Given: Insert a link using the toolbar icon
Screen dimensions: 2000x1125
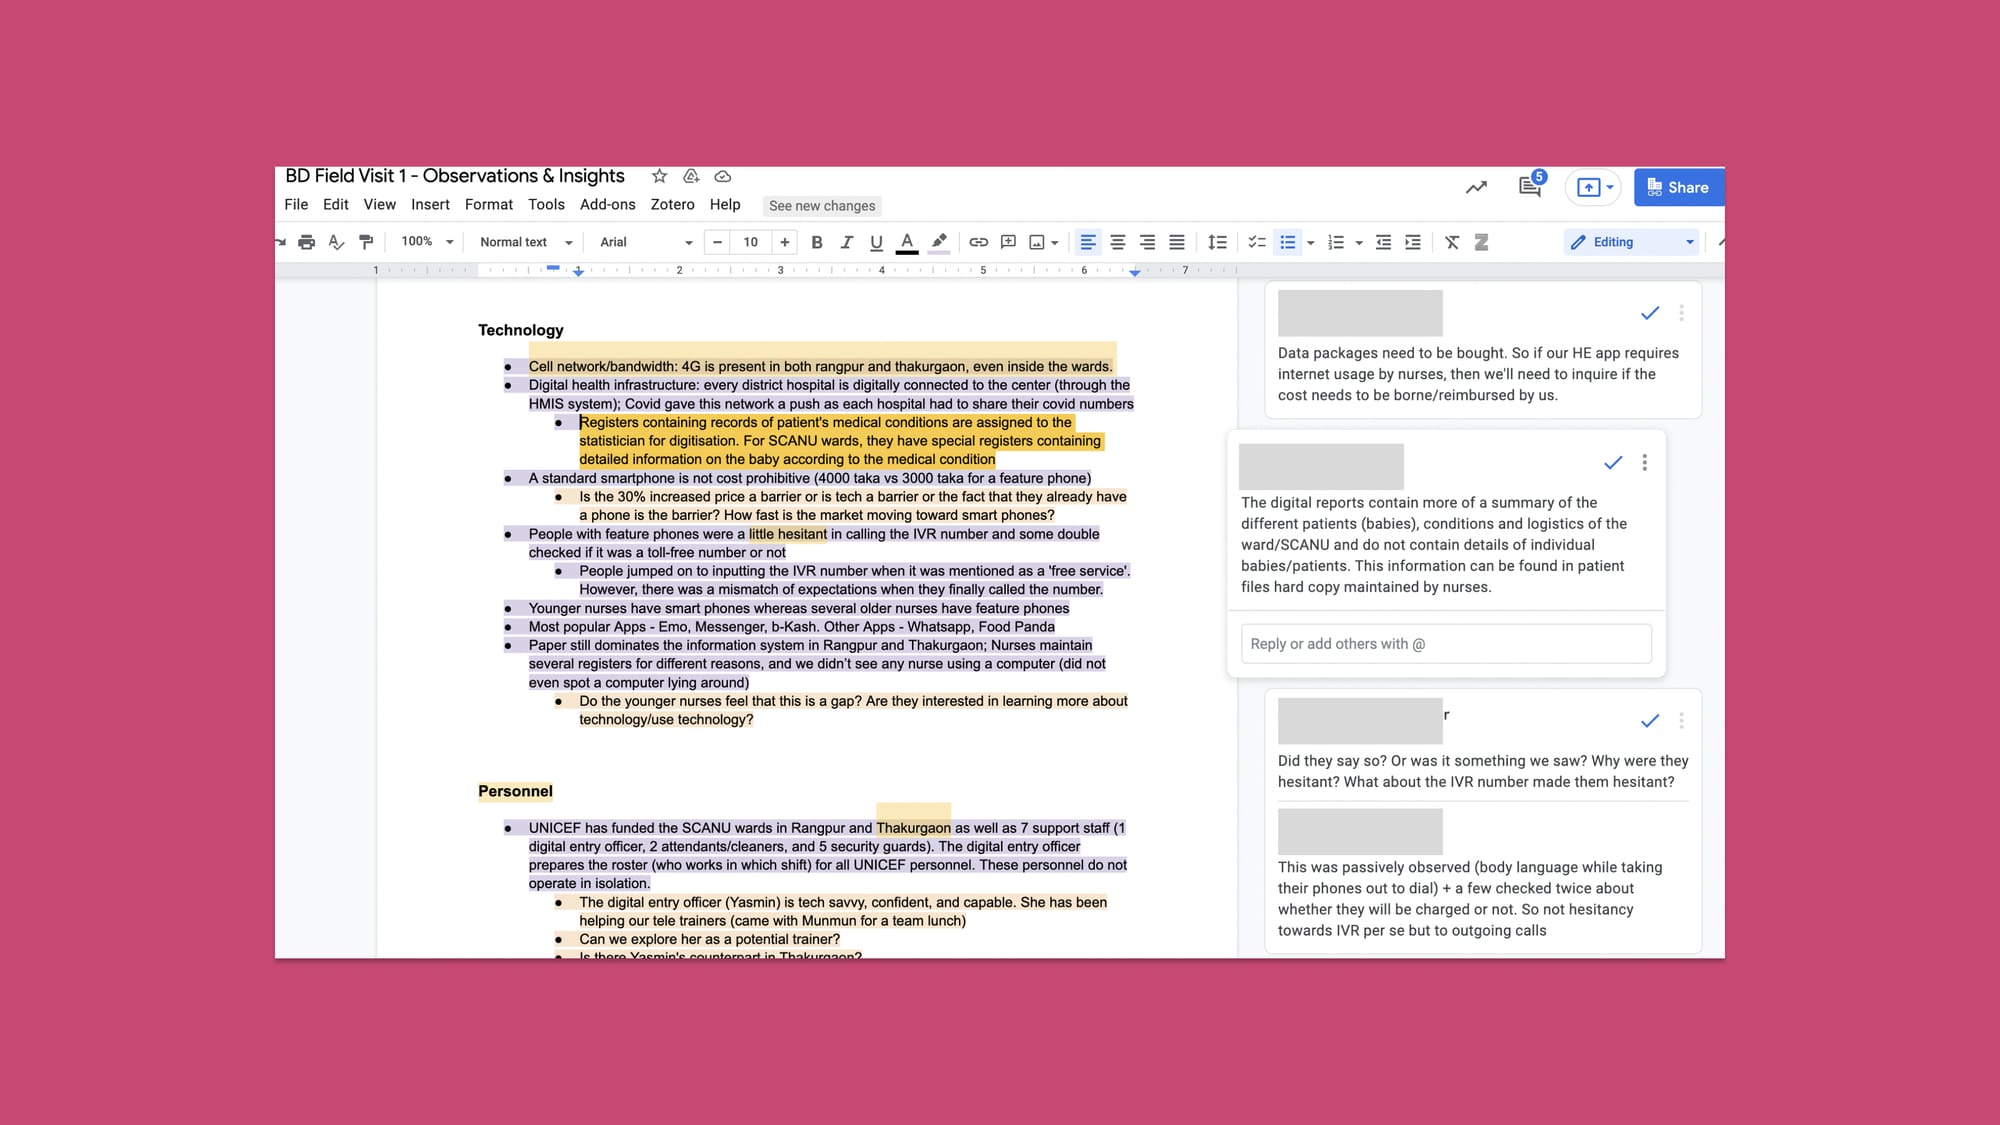Looking at the screenshot, I should click(x=978, y=242).
